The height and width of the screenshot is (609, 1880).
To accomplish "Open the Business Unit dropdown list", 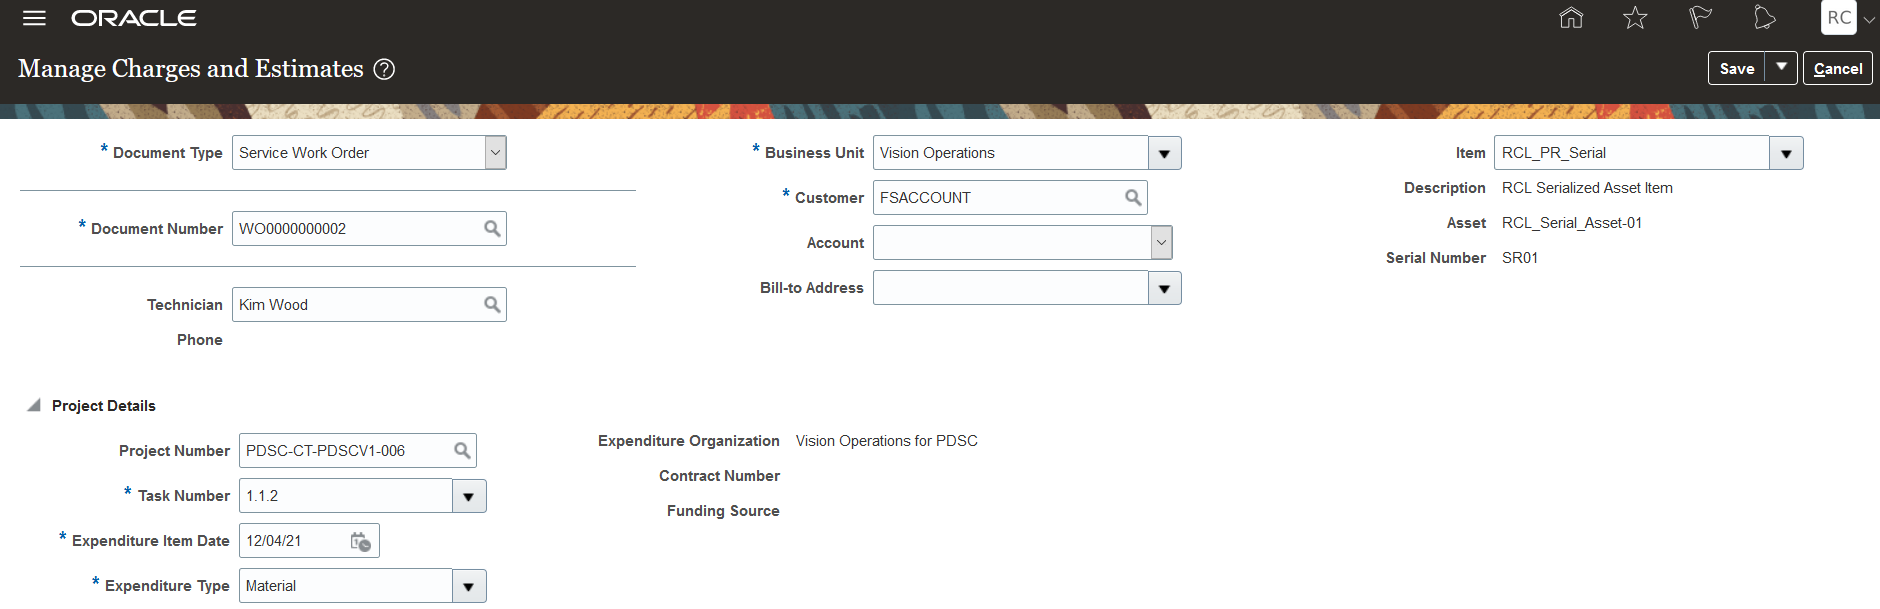I will (x=1164, y=154).
